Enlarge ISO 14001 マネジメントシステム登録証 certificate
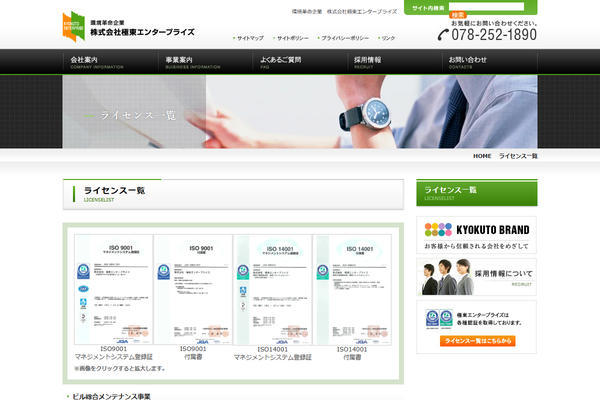The height and width of the screenshot is (400, 600). [272, 290]
